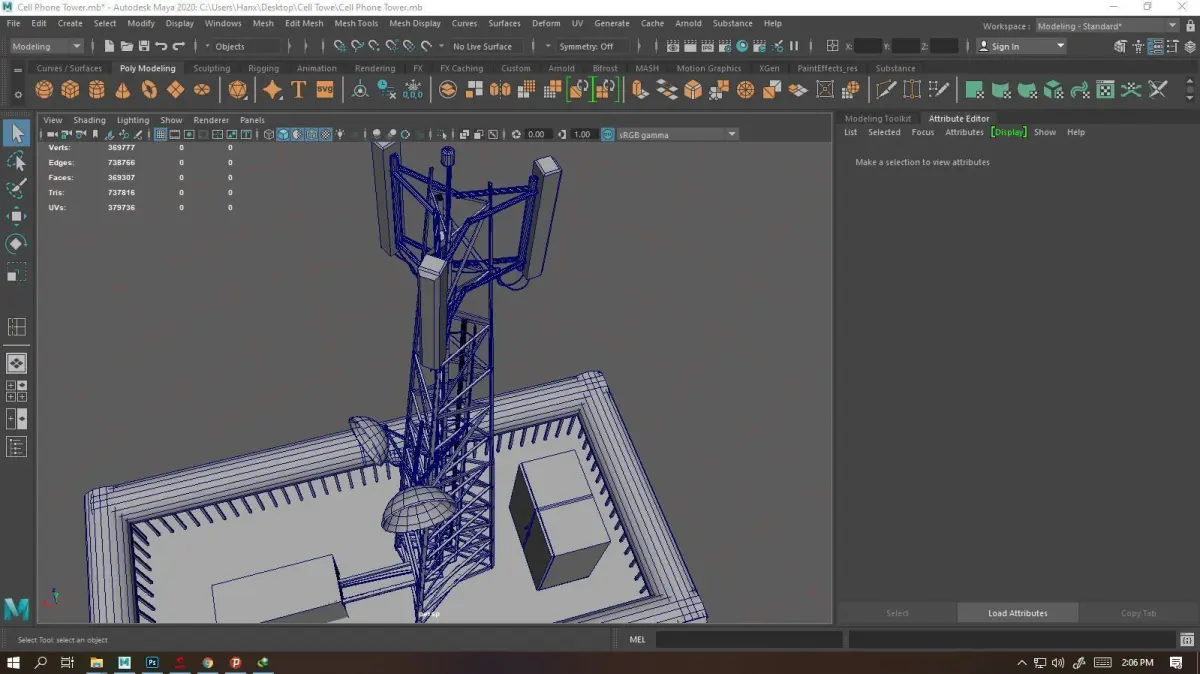Screen dimensions: 1200x674
Task: Create a Polygon Cube from shelf
Action: [70, 90]
